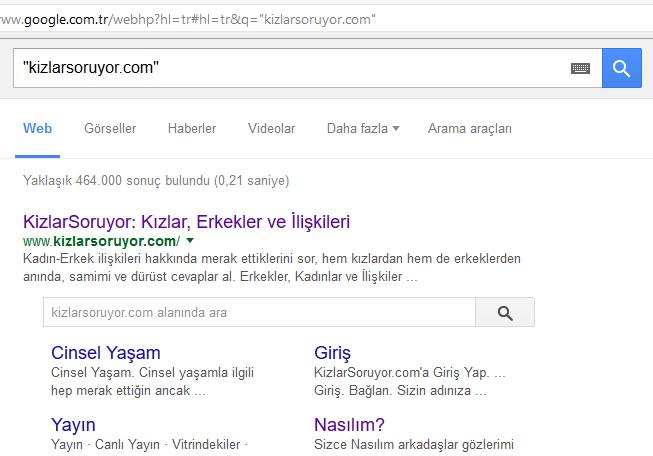The width and height of the screenshot is (653, 456).
Task: Click the sitelinks search magnifier button
Action: (x=505, y=312)
